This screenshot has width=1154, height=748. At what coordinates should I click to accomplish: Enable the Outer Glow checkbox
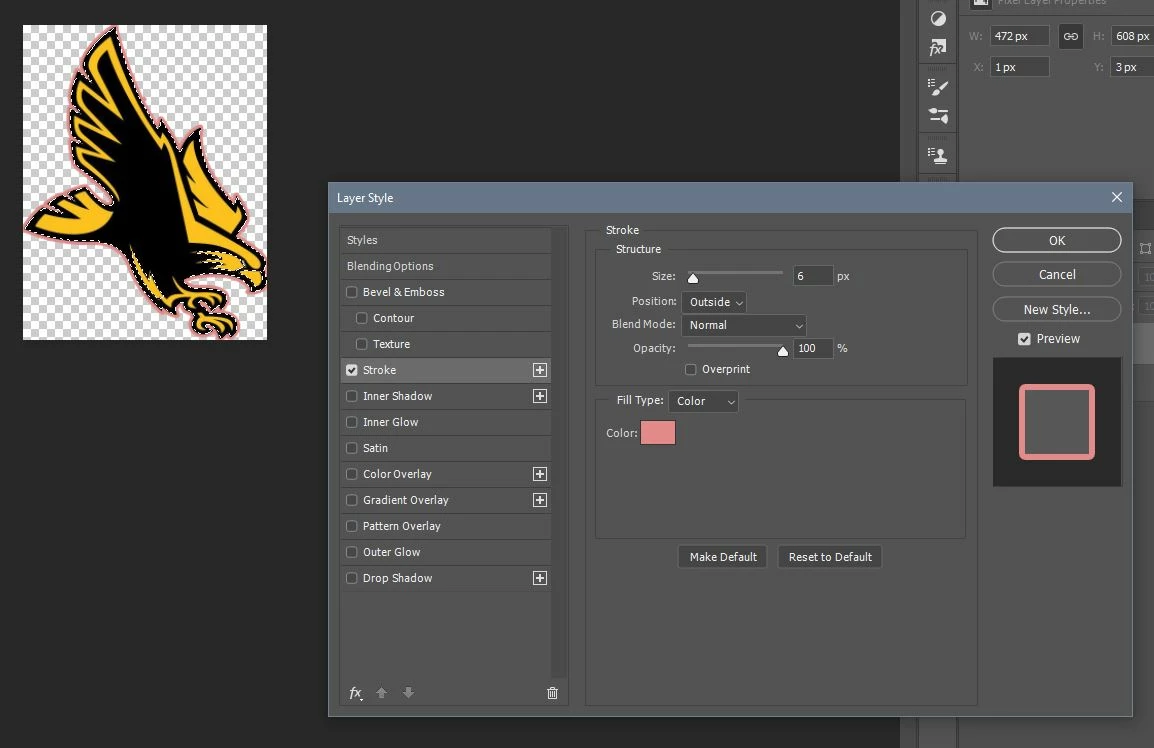352,552
